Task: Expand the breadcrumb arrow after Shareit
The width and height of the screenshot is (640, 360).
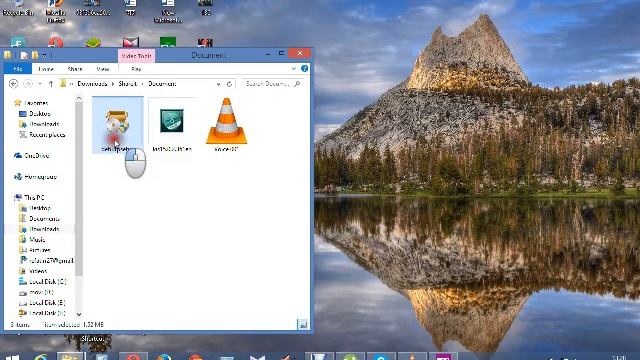Action: (x=142, y=84)
